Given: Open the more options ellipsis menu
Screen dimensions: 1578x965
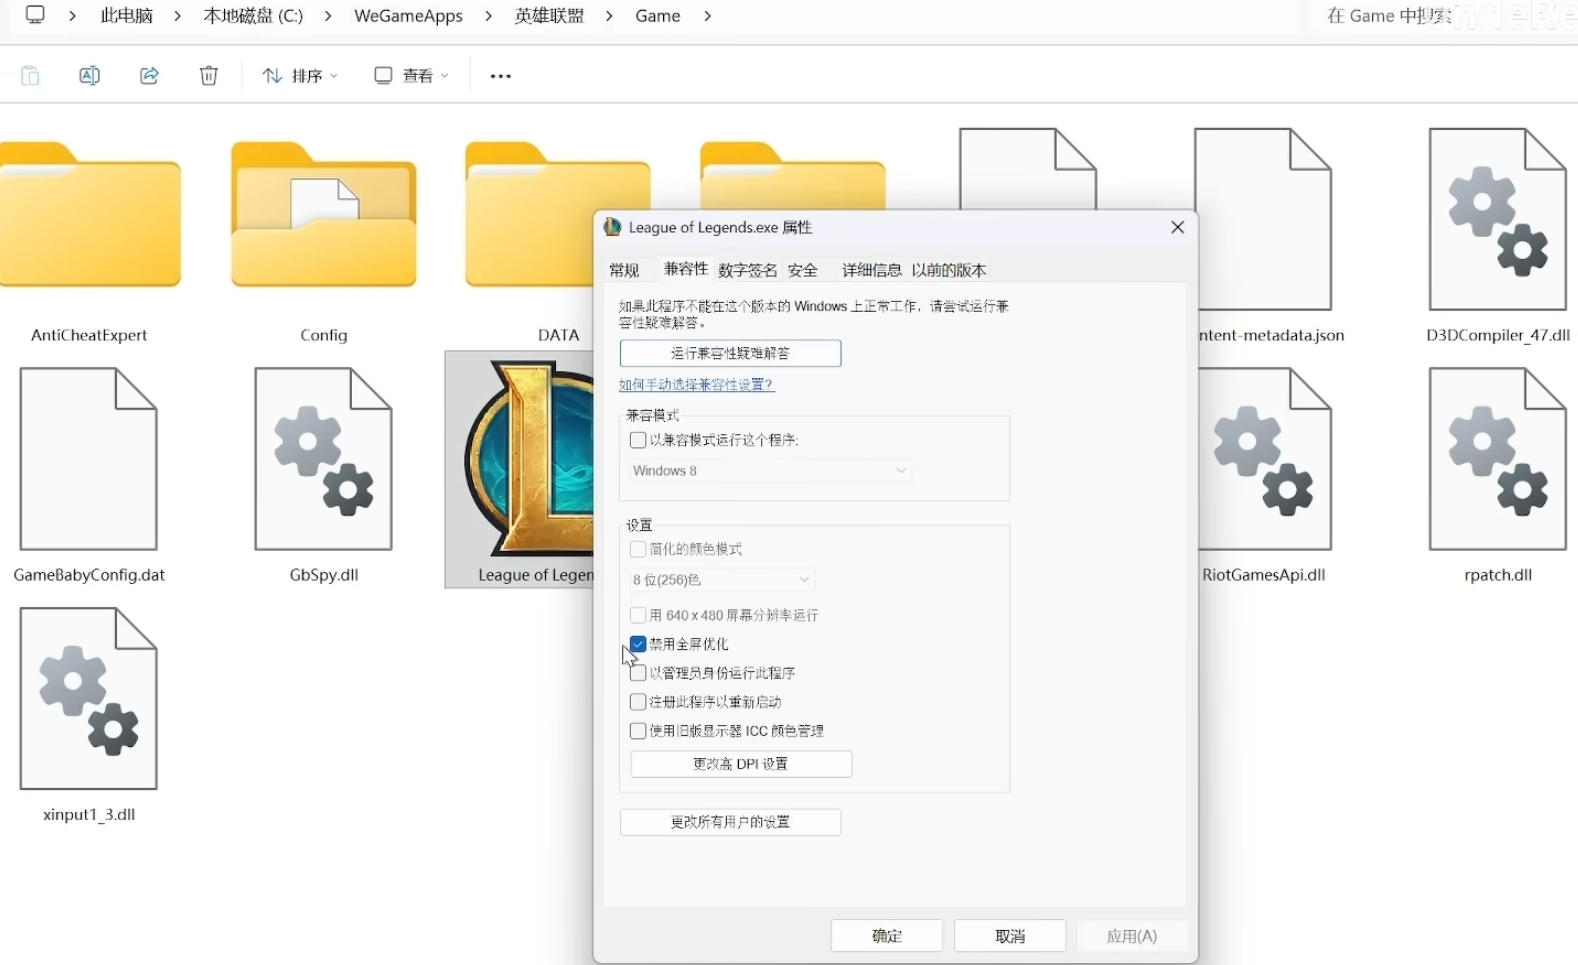Looking at the screenshot, I should point(501,76).
